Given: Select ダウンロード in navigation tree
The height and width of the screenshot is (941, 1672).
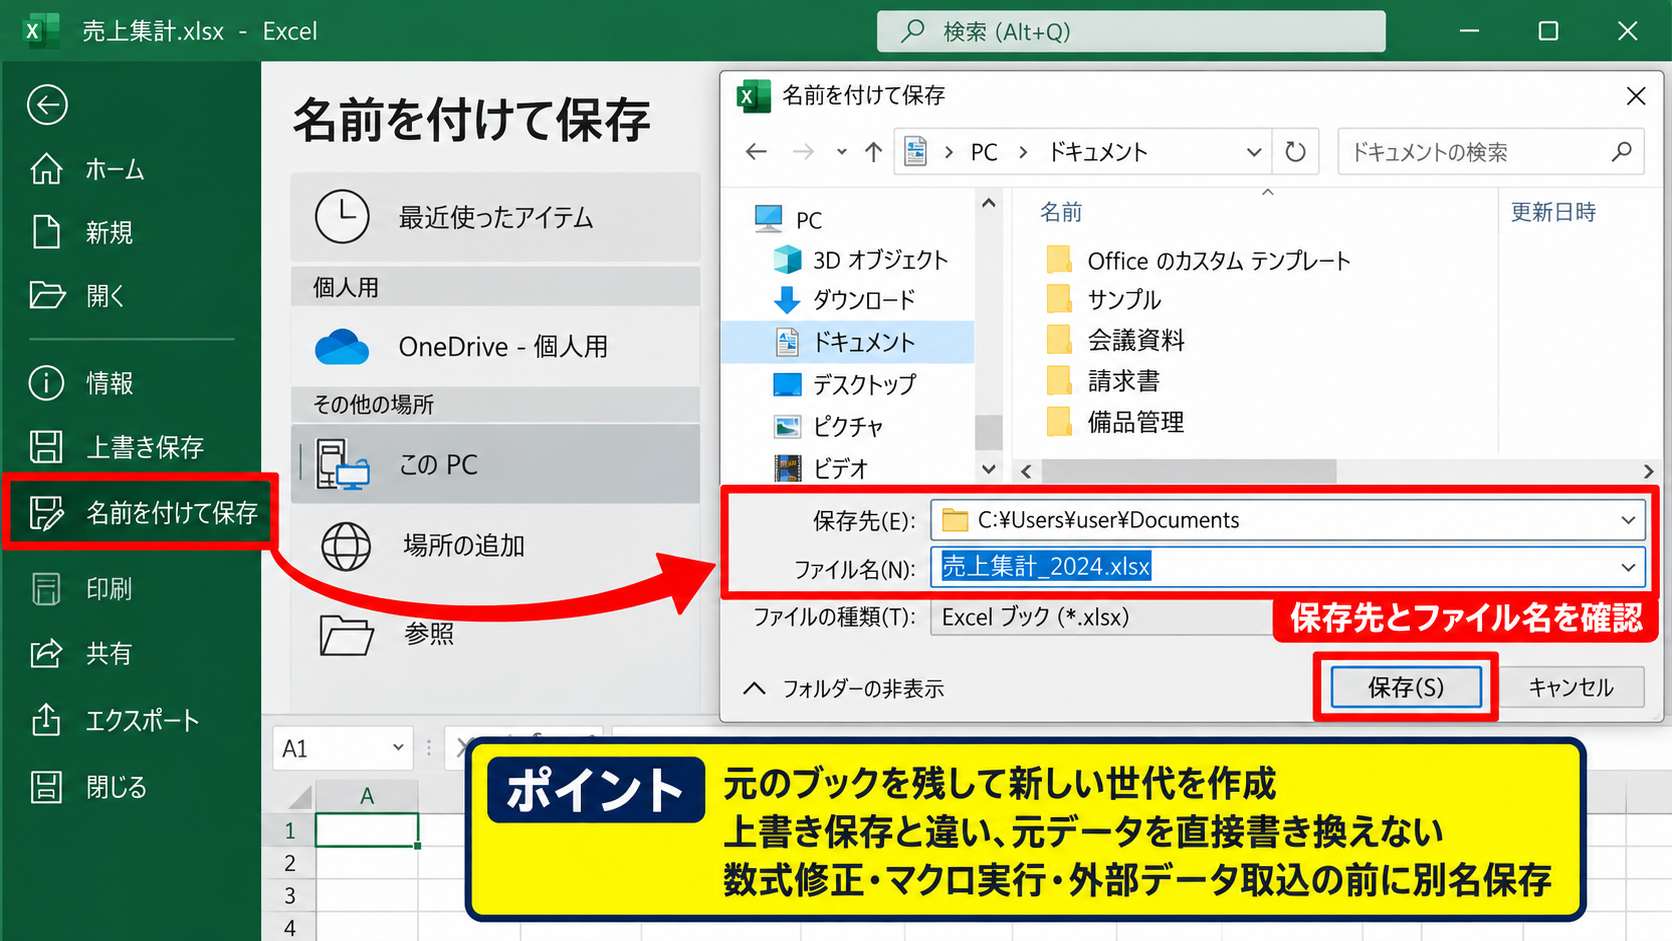Looking at the screenshot, I should [845, 300].
